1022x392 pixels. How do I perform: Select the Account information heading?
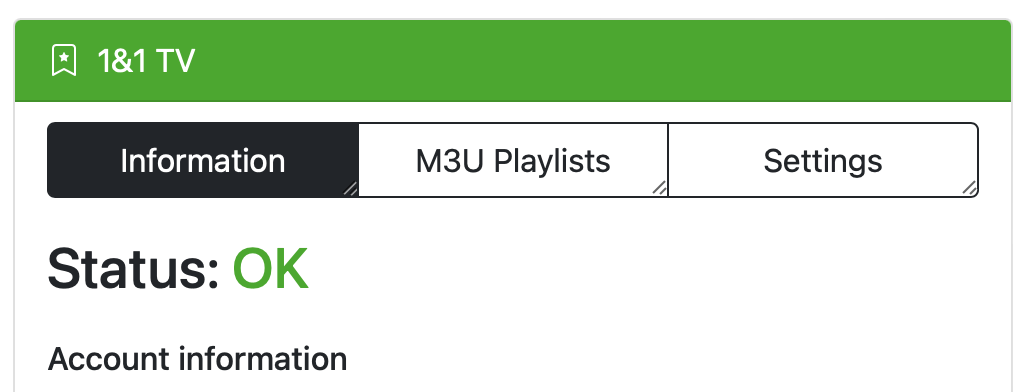(x=197, y=359)
